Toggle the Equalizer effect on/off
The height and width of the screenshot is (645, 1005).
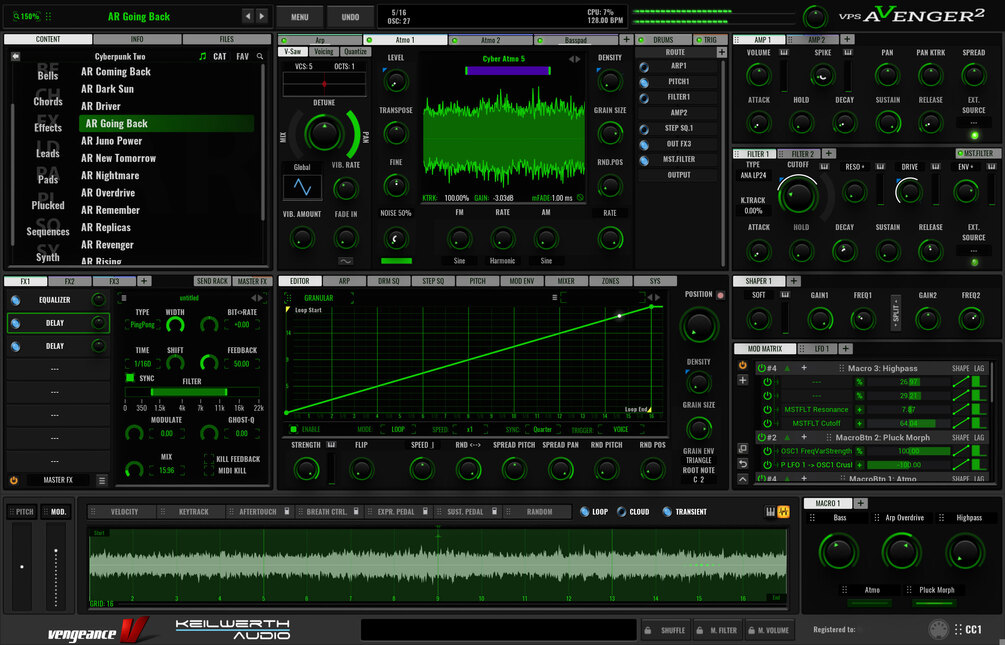[15, 300]
